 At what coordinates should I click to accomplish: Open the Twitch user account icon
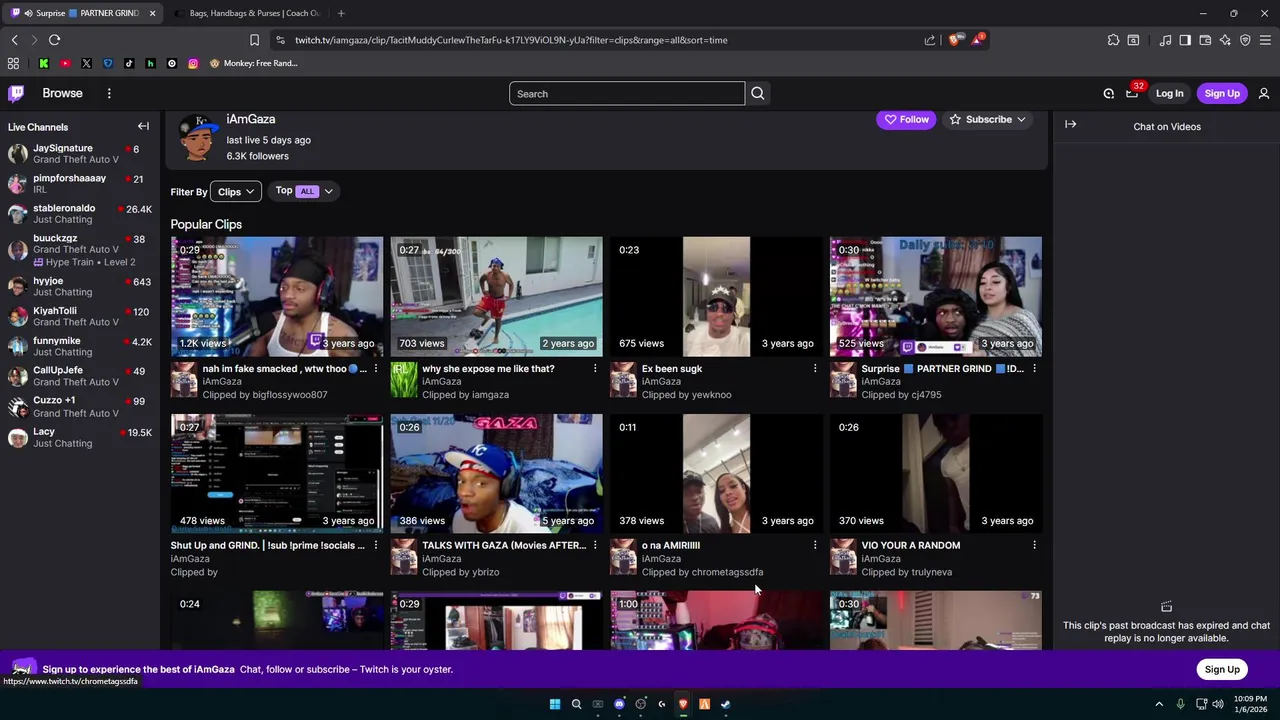click(x=1264, y=93)
